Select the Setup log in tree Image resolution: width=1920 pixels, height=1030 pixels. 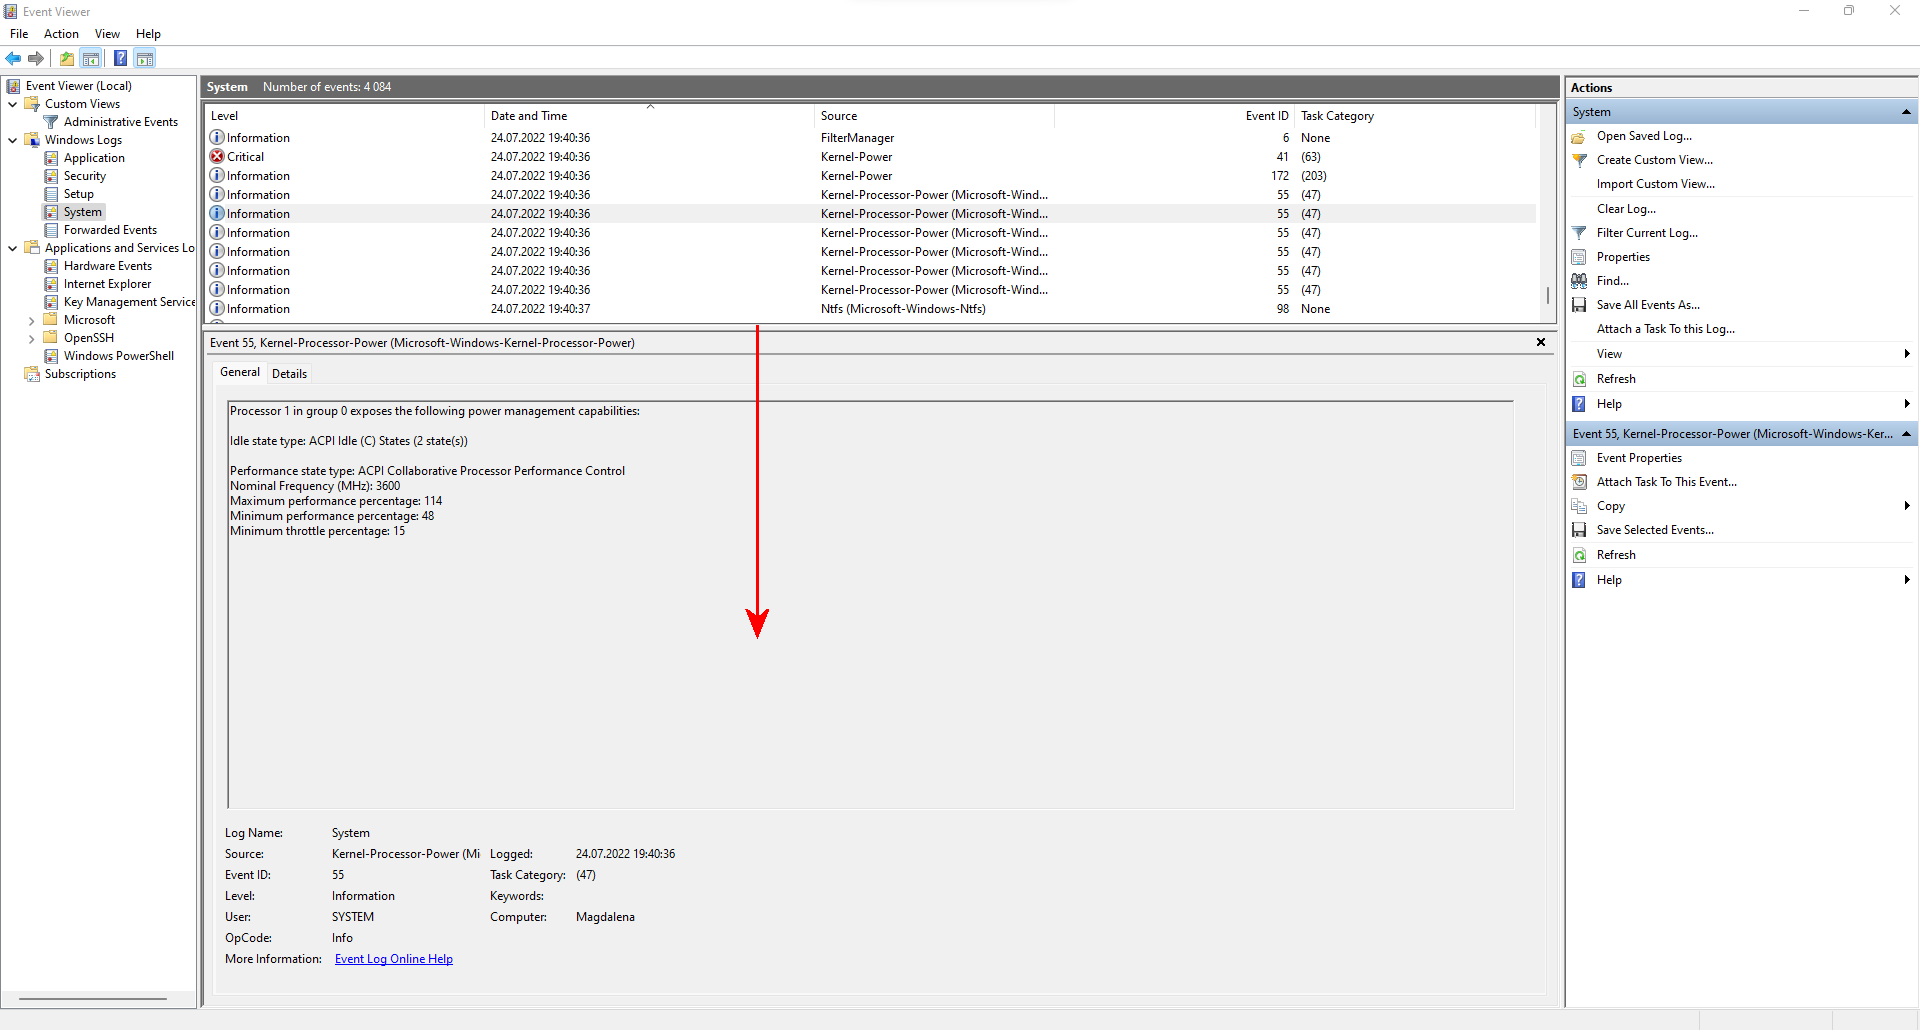pos(79,194)
